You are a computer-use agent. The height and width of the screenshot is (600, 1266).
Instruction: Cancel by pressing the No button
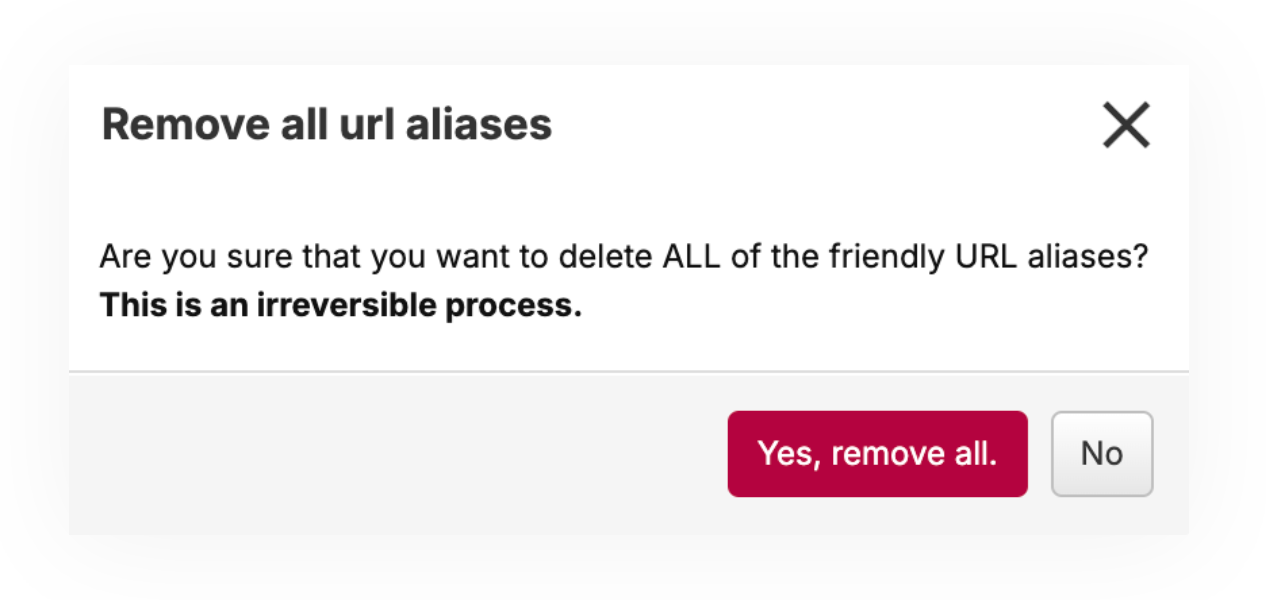coord(1101,454)
